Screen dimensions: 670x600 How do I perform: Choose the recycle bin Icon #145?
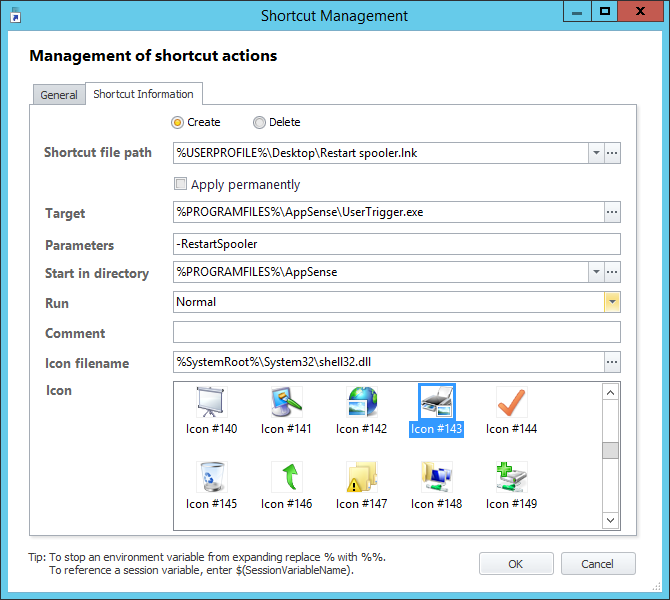click(211, 478)
